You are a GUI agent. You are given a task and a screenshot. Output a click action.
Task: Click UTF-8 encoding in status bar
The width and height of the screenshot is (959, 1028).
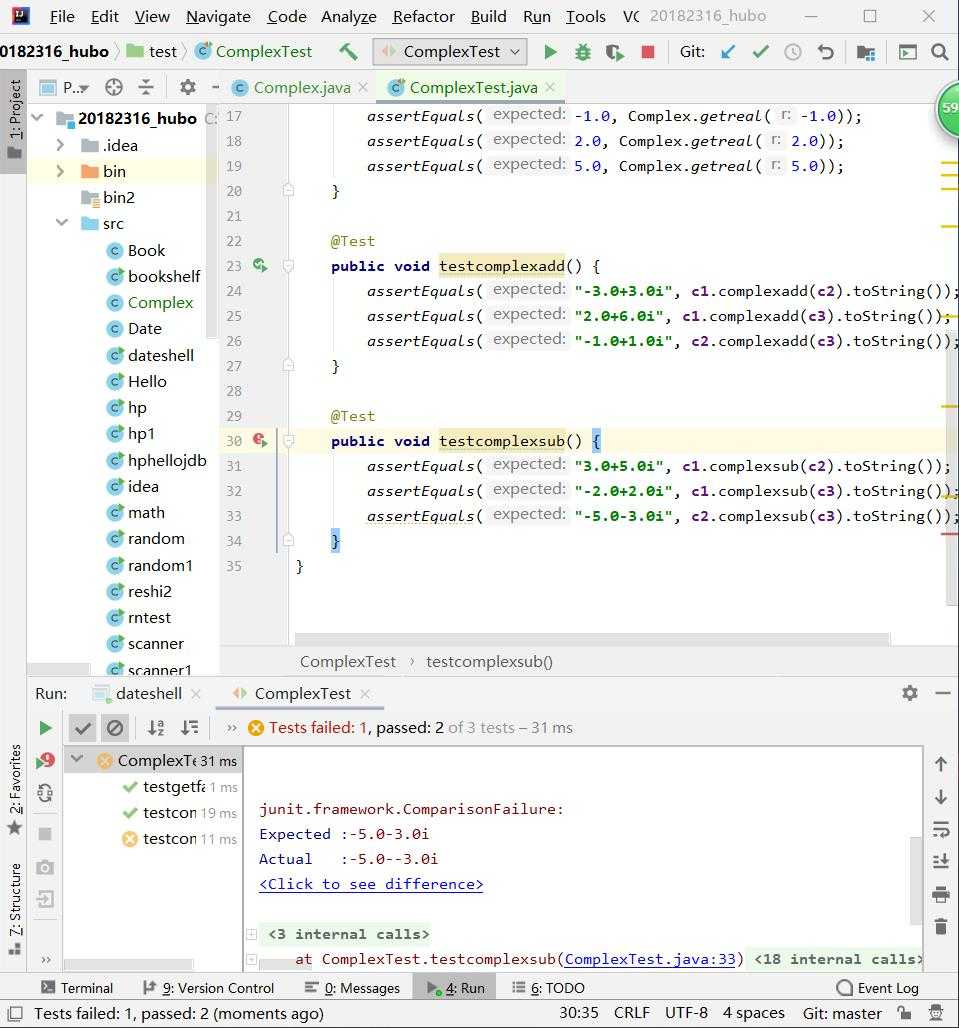pyautogui.click(x=686, y=1013)
